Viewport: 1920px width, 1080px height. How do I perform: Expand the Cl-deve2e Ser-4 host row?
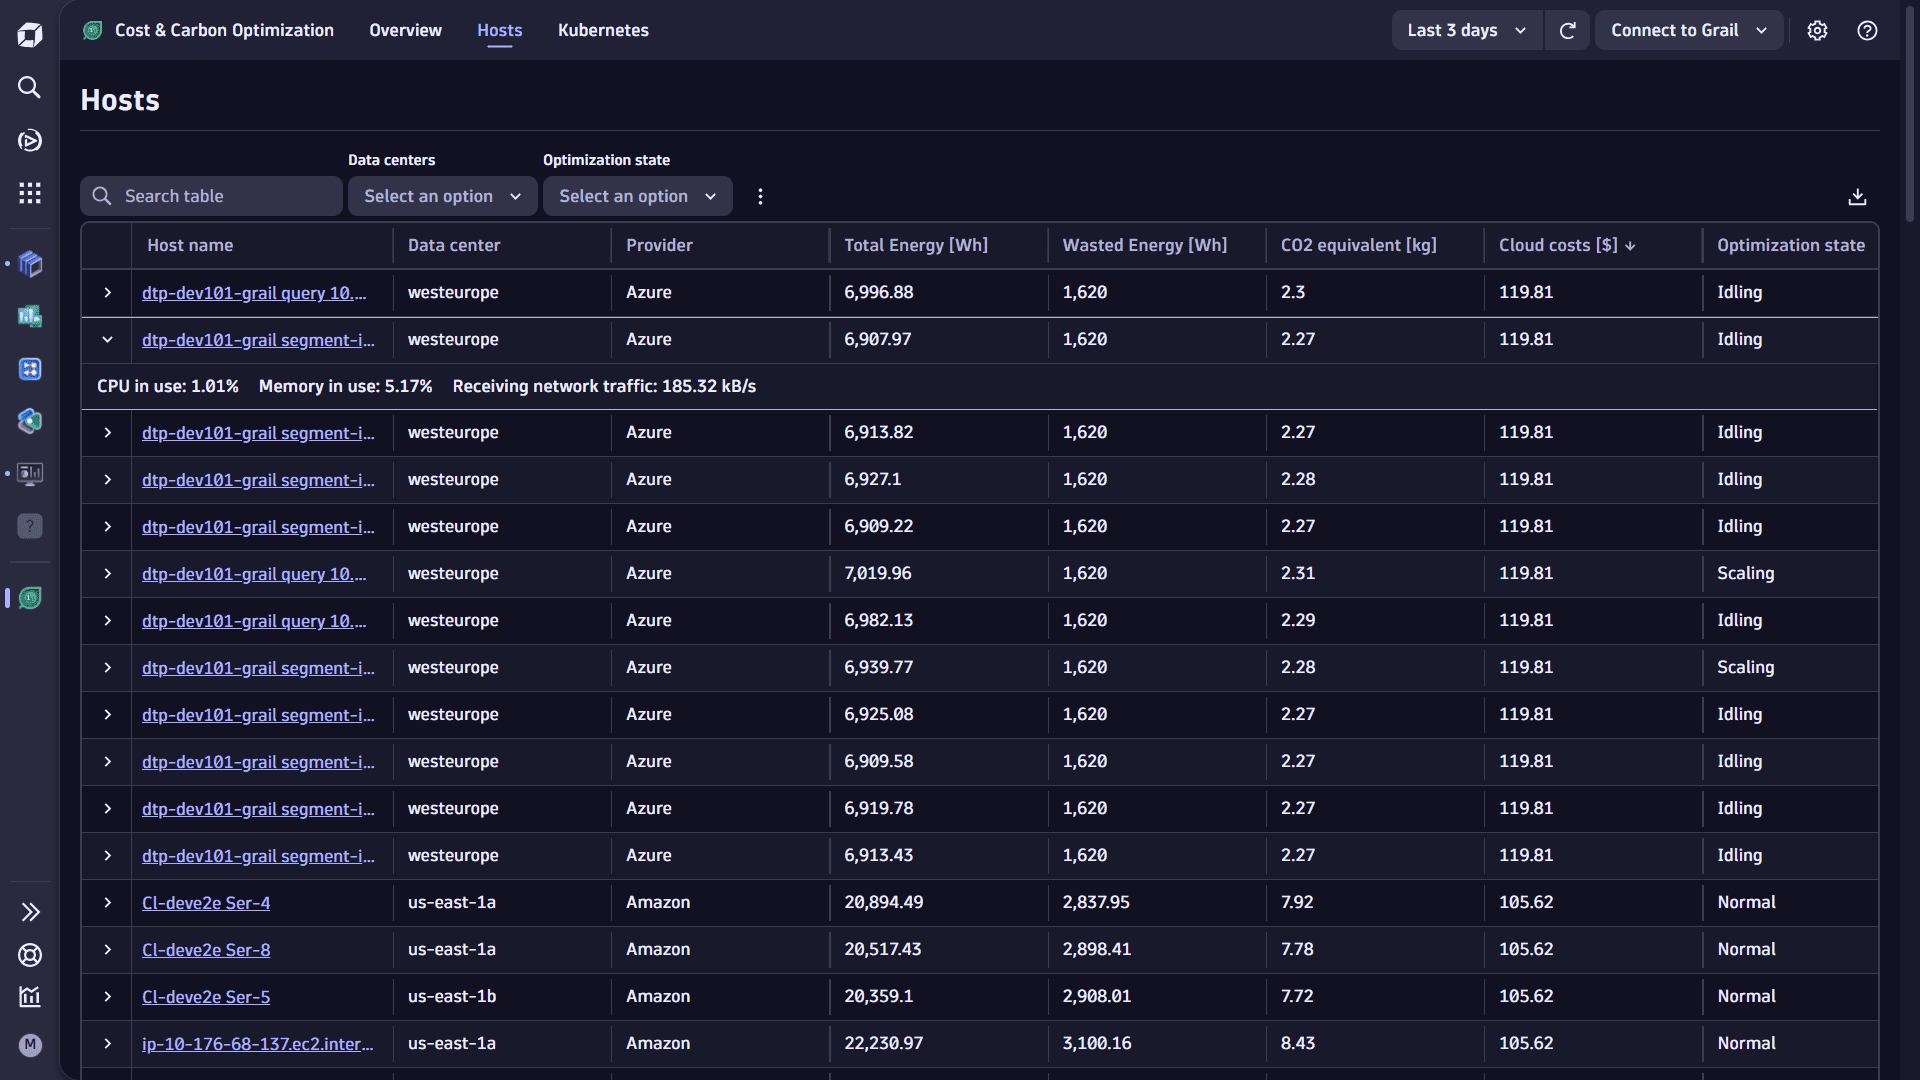click(107, 903)
